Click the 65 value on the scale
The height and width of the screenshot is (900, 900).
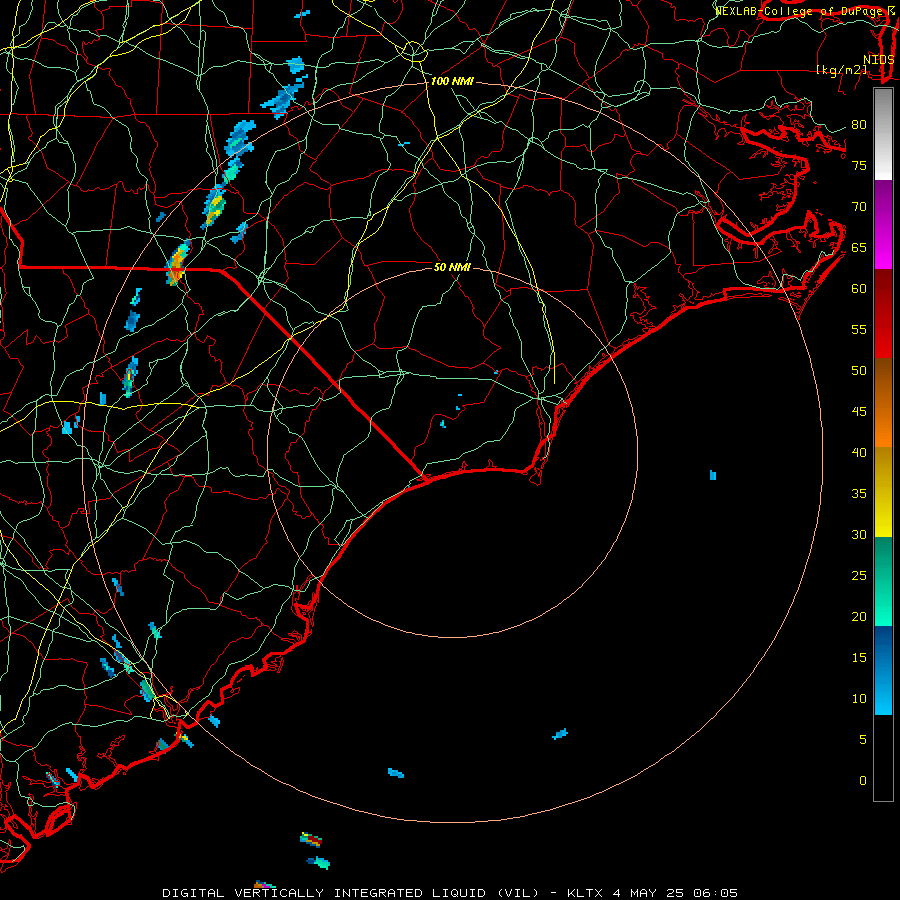(x=859, y=248)
